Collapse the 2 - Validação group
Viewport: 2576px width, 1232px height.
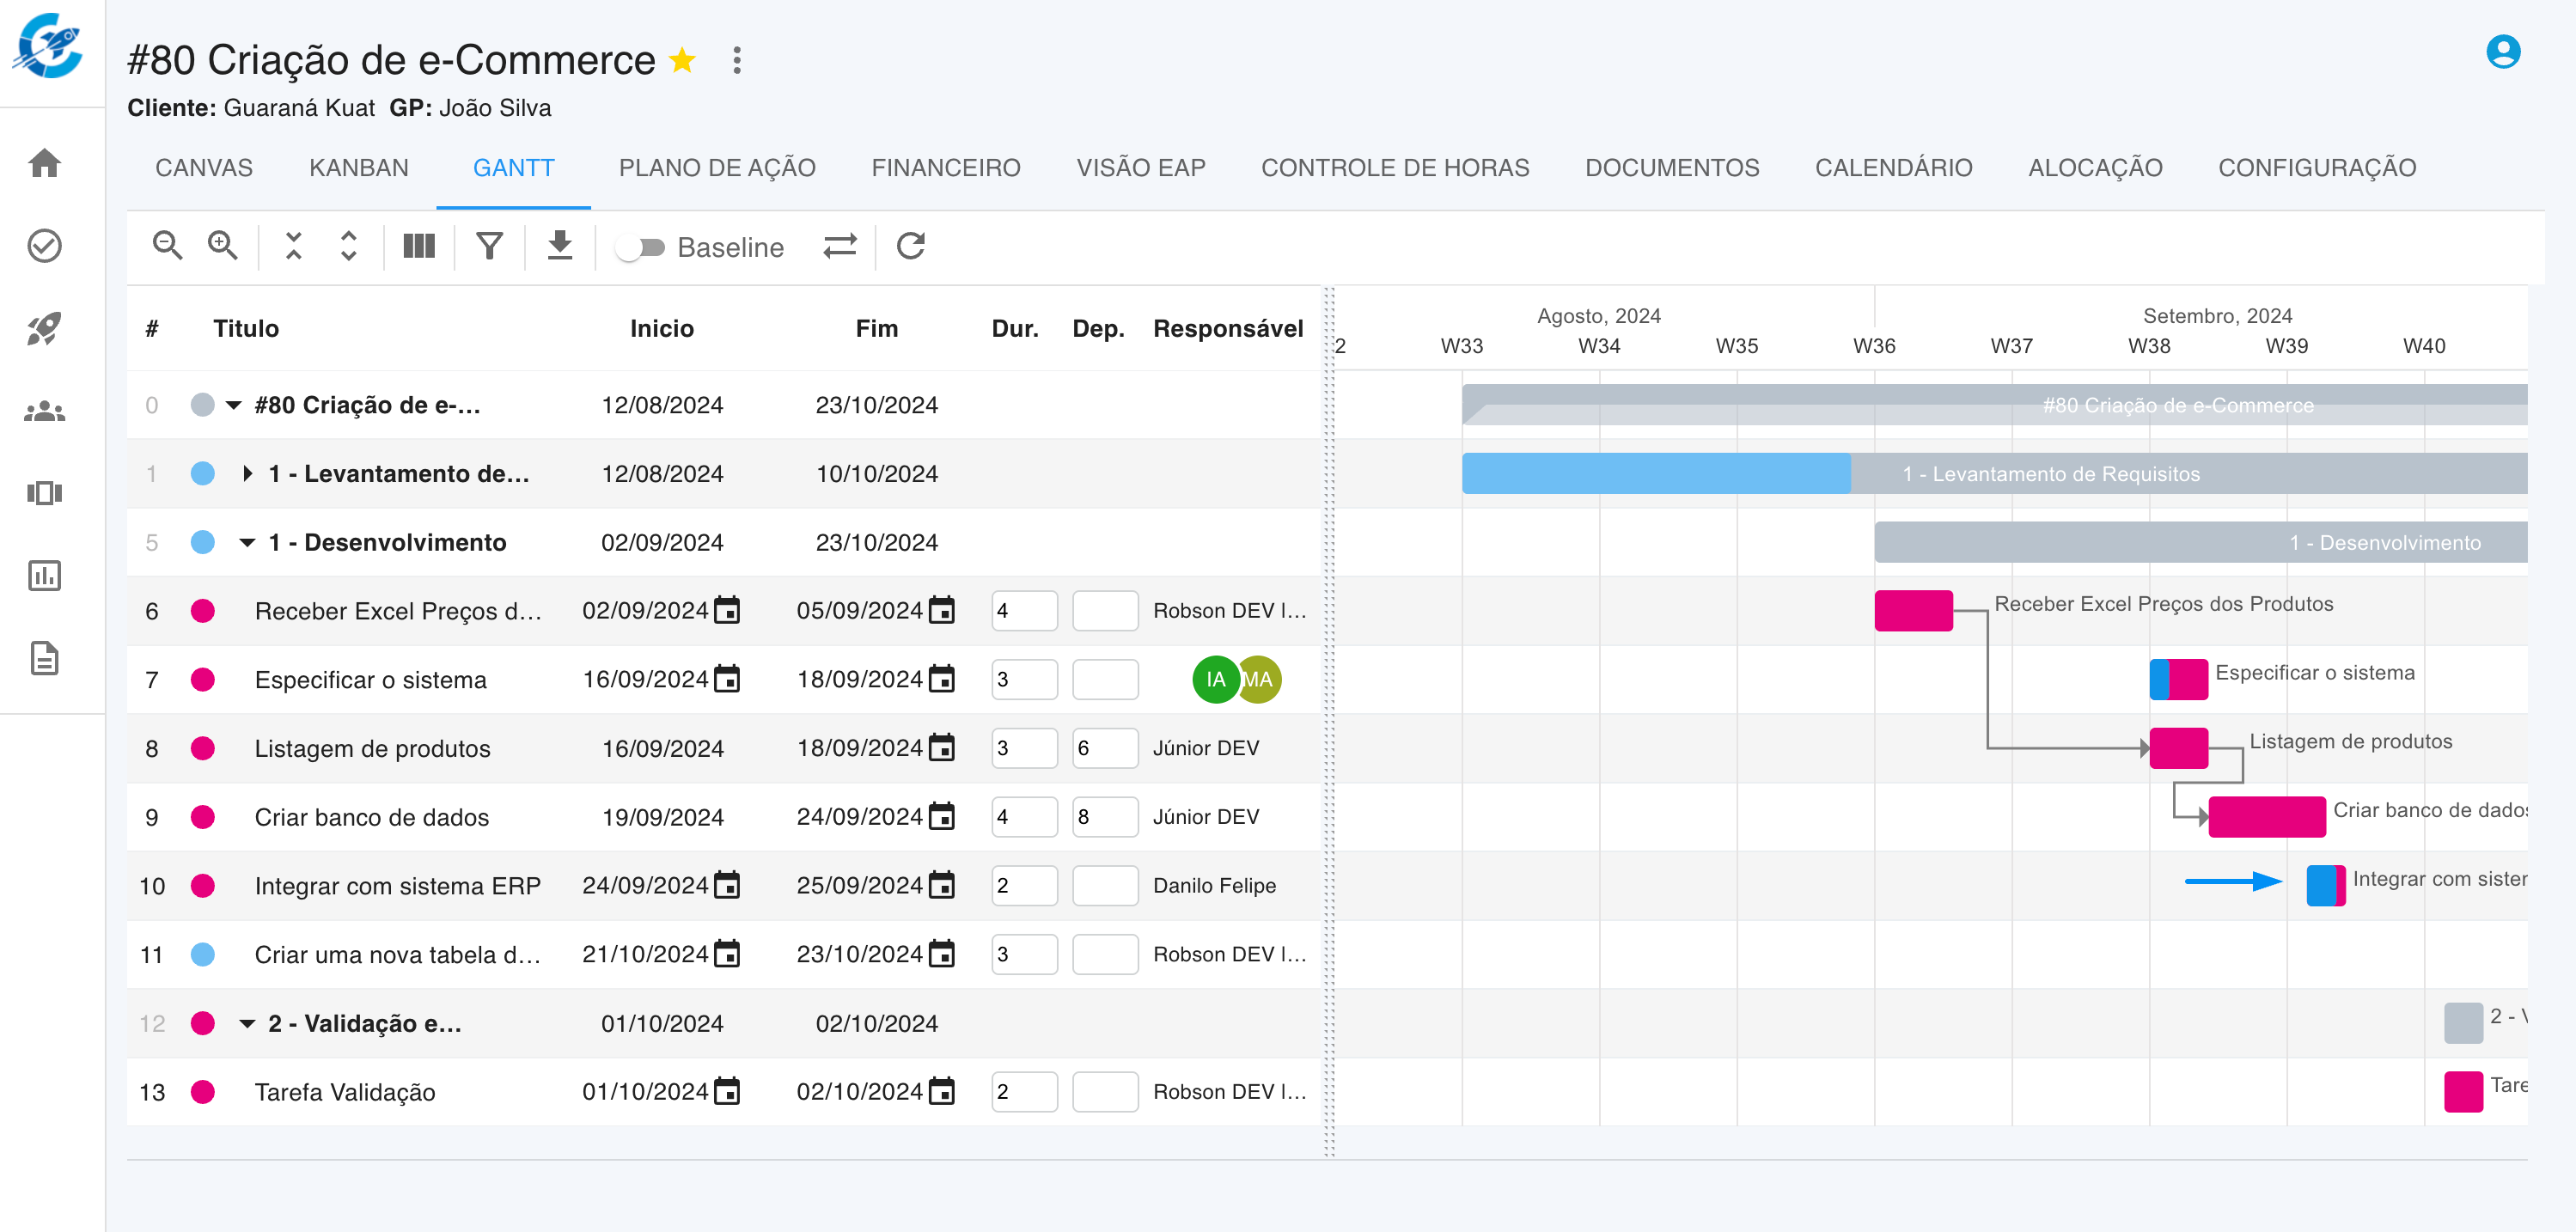pos(247,1024)
